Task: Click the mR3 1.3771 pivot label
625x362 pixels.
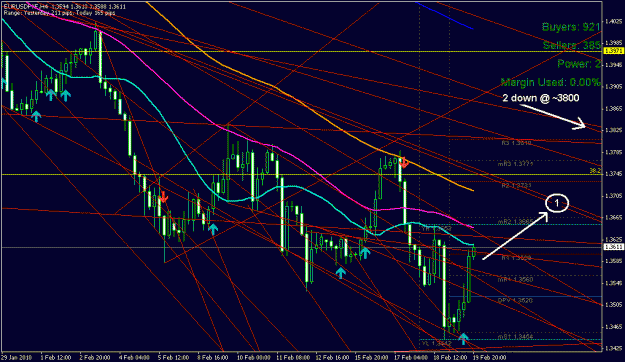Action: pos(515,164)
